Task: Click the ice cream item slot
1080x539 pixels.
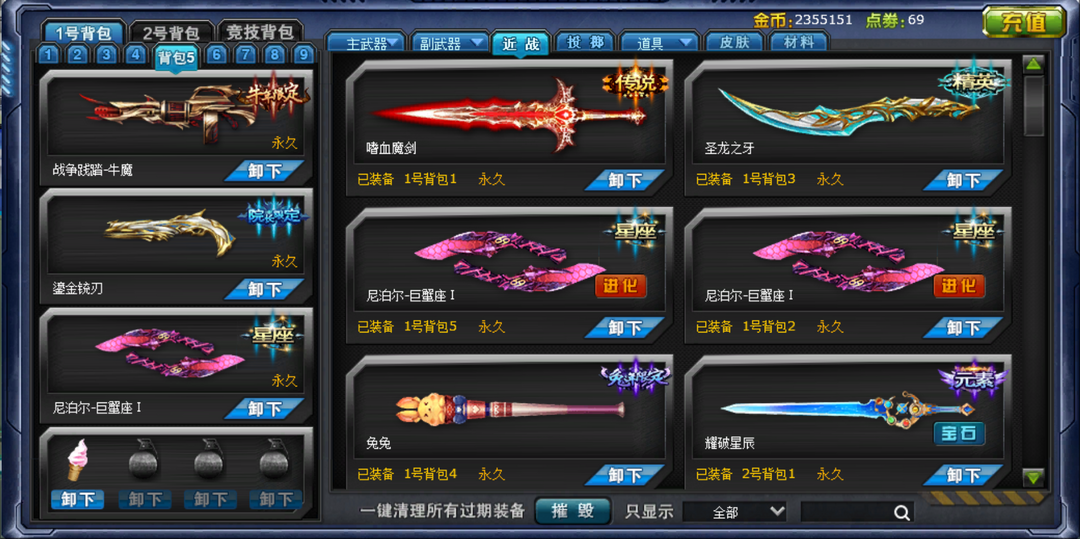Action: 78,460
